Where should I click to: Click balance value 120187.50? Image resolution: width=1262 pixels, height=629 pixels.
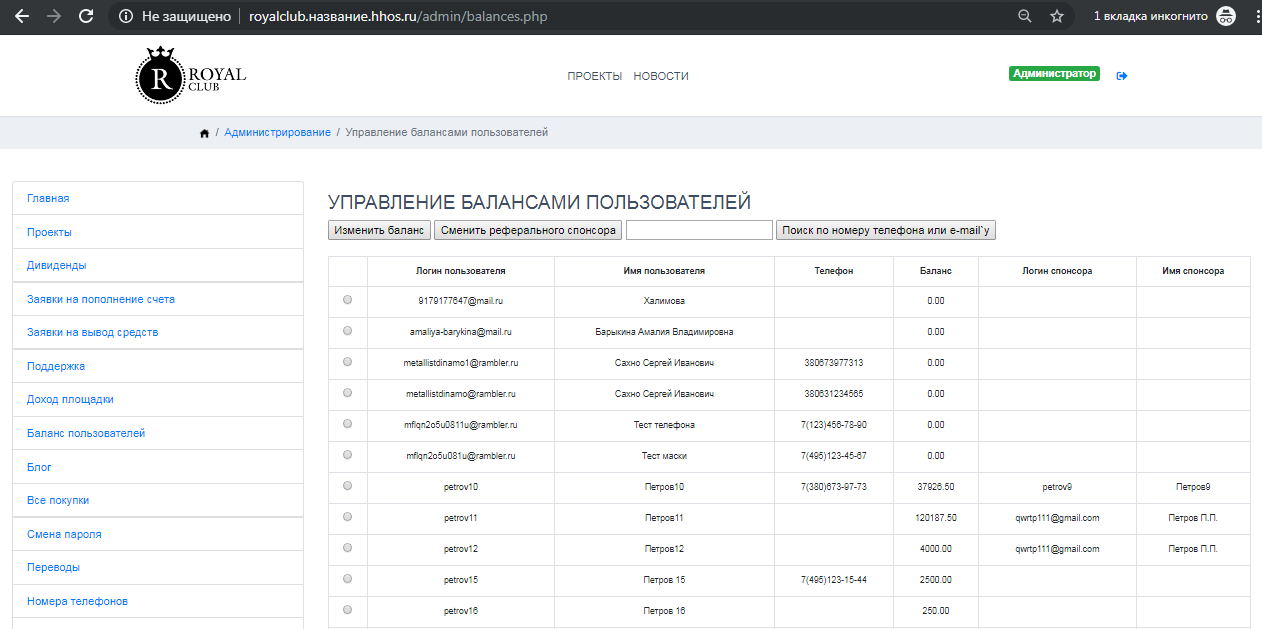tap(936, 518)
